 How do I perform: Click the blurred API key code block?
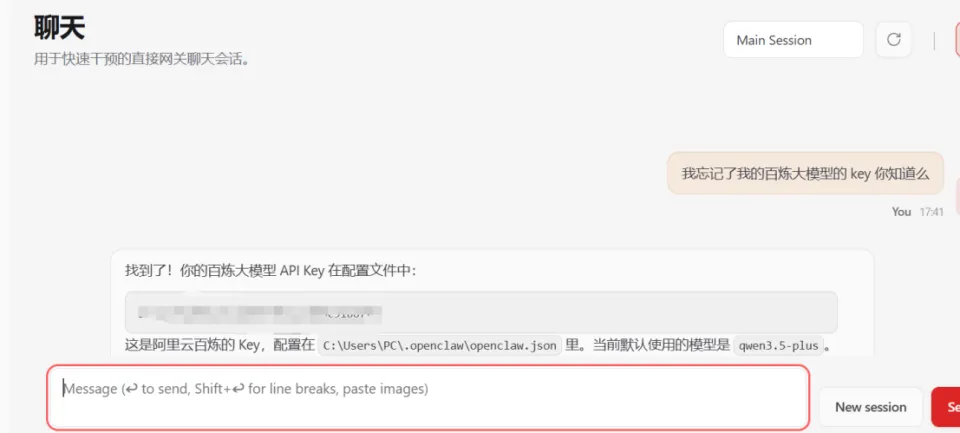click(x=481, y=312)
